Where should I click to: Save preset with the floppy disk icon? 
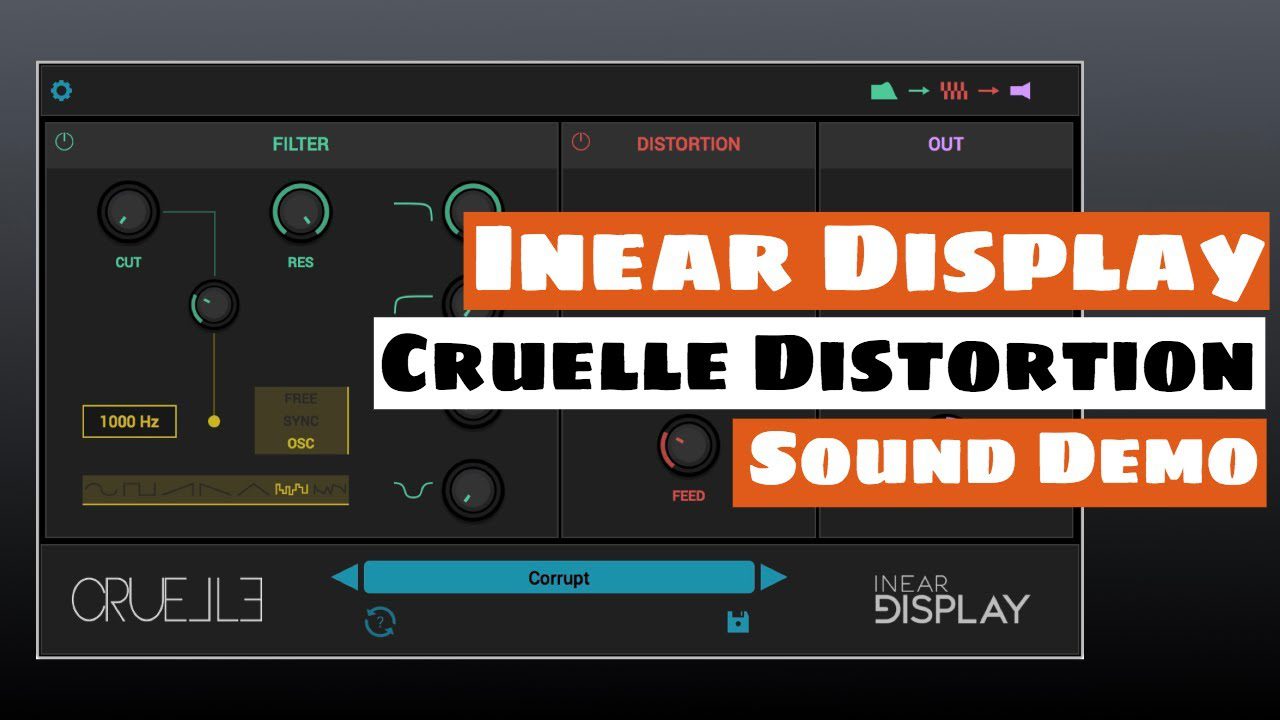738,622
